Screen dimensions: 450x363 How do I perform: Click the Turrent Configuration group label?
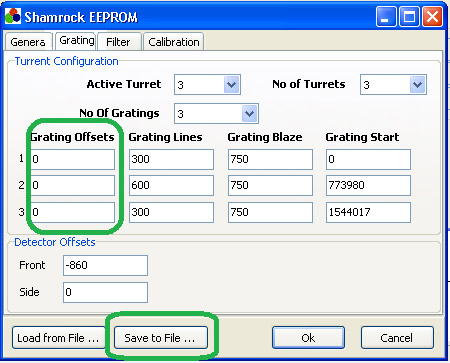(67, 61)
